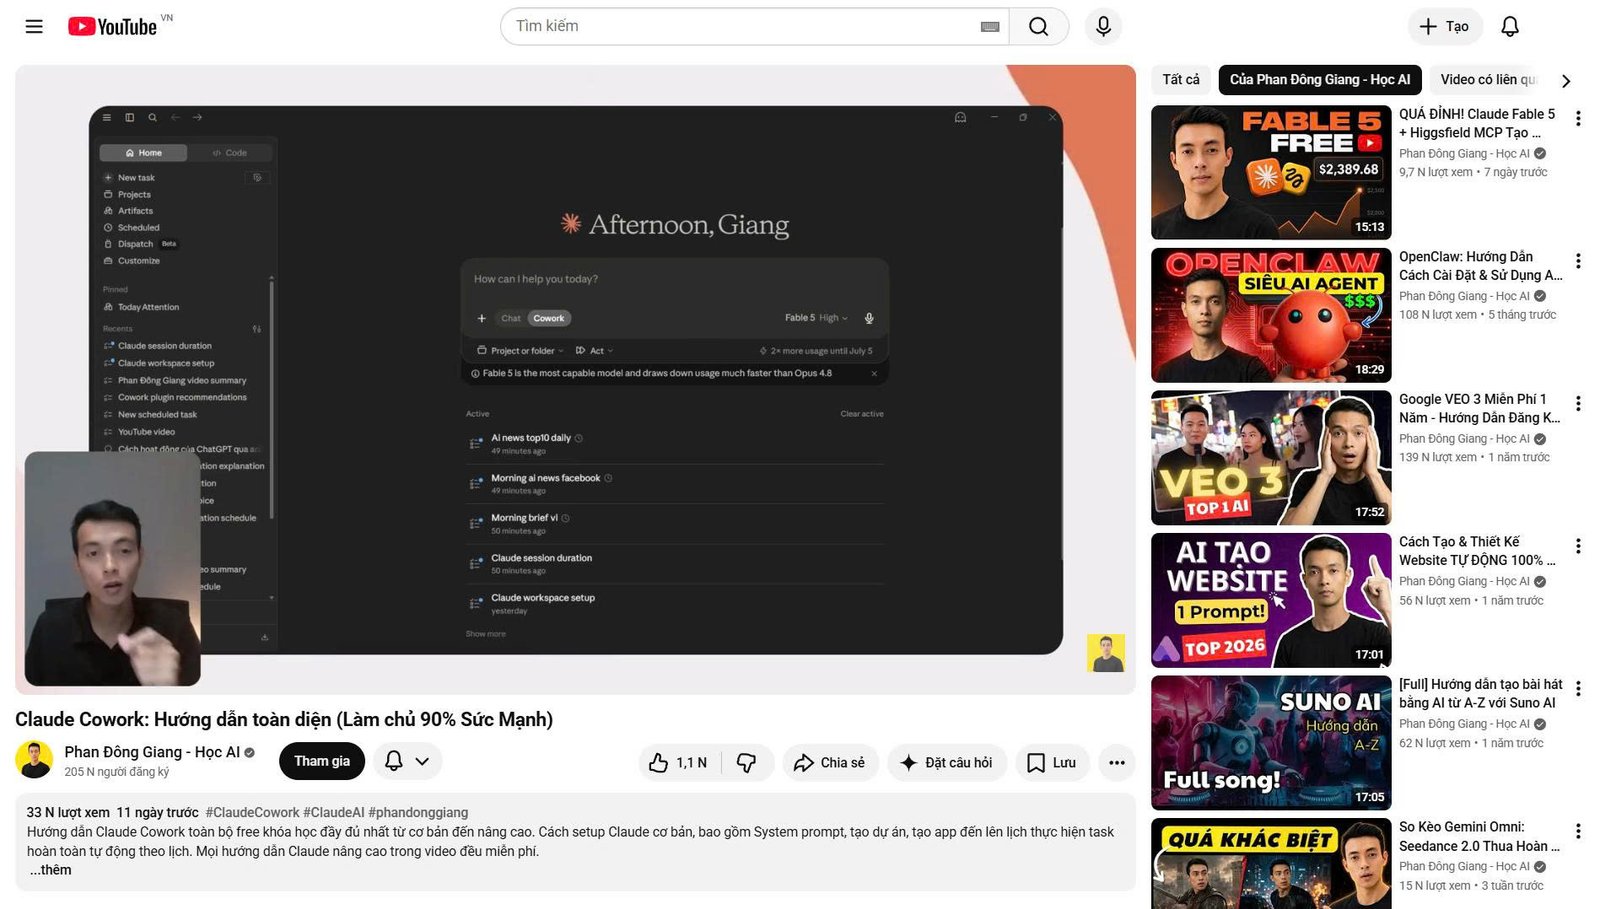The height and width of the screenshot is (909, 1600).
Task: Open the #ClaudeAI hashtag
Action: (334, 813)
